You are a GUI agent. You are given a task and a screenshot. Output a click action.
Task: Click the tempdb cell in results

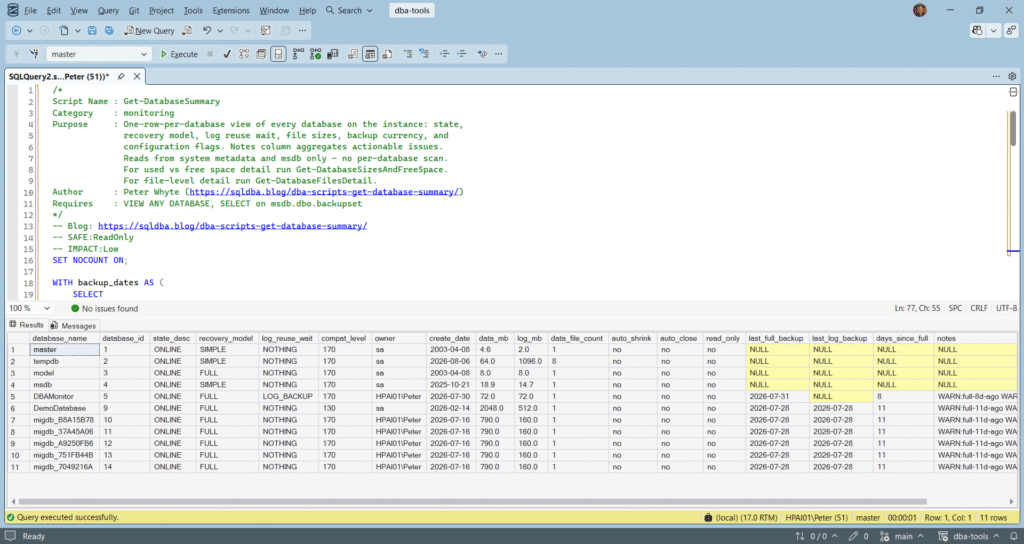(64, 361)
